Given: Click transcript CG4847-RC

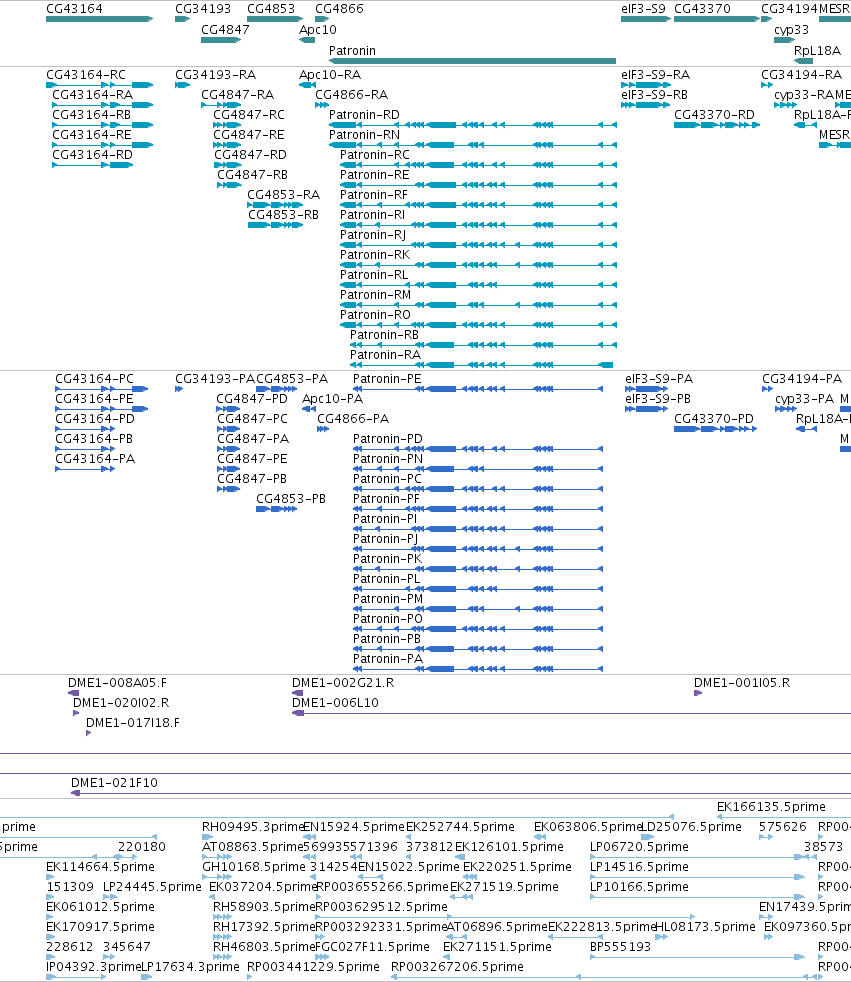Looking at the screenshot, I should pyautogui.click(x=227, y=125).
